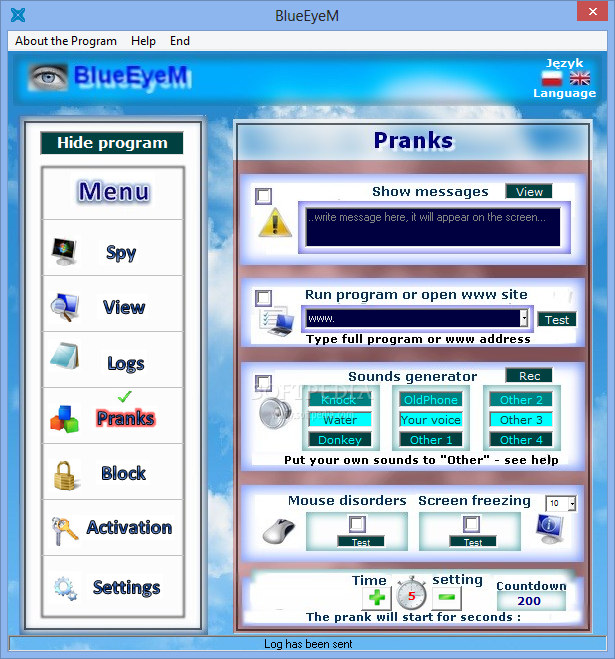Click the Log has been sent status
Screen dimensions: 615x659
308,643
